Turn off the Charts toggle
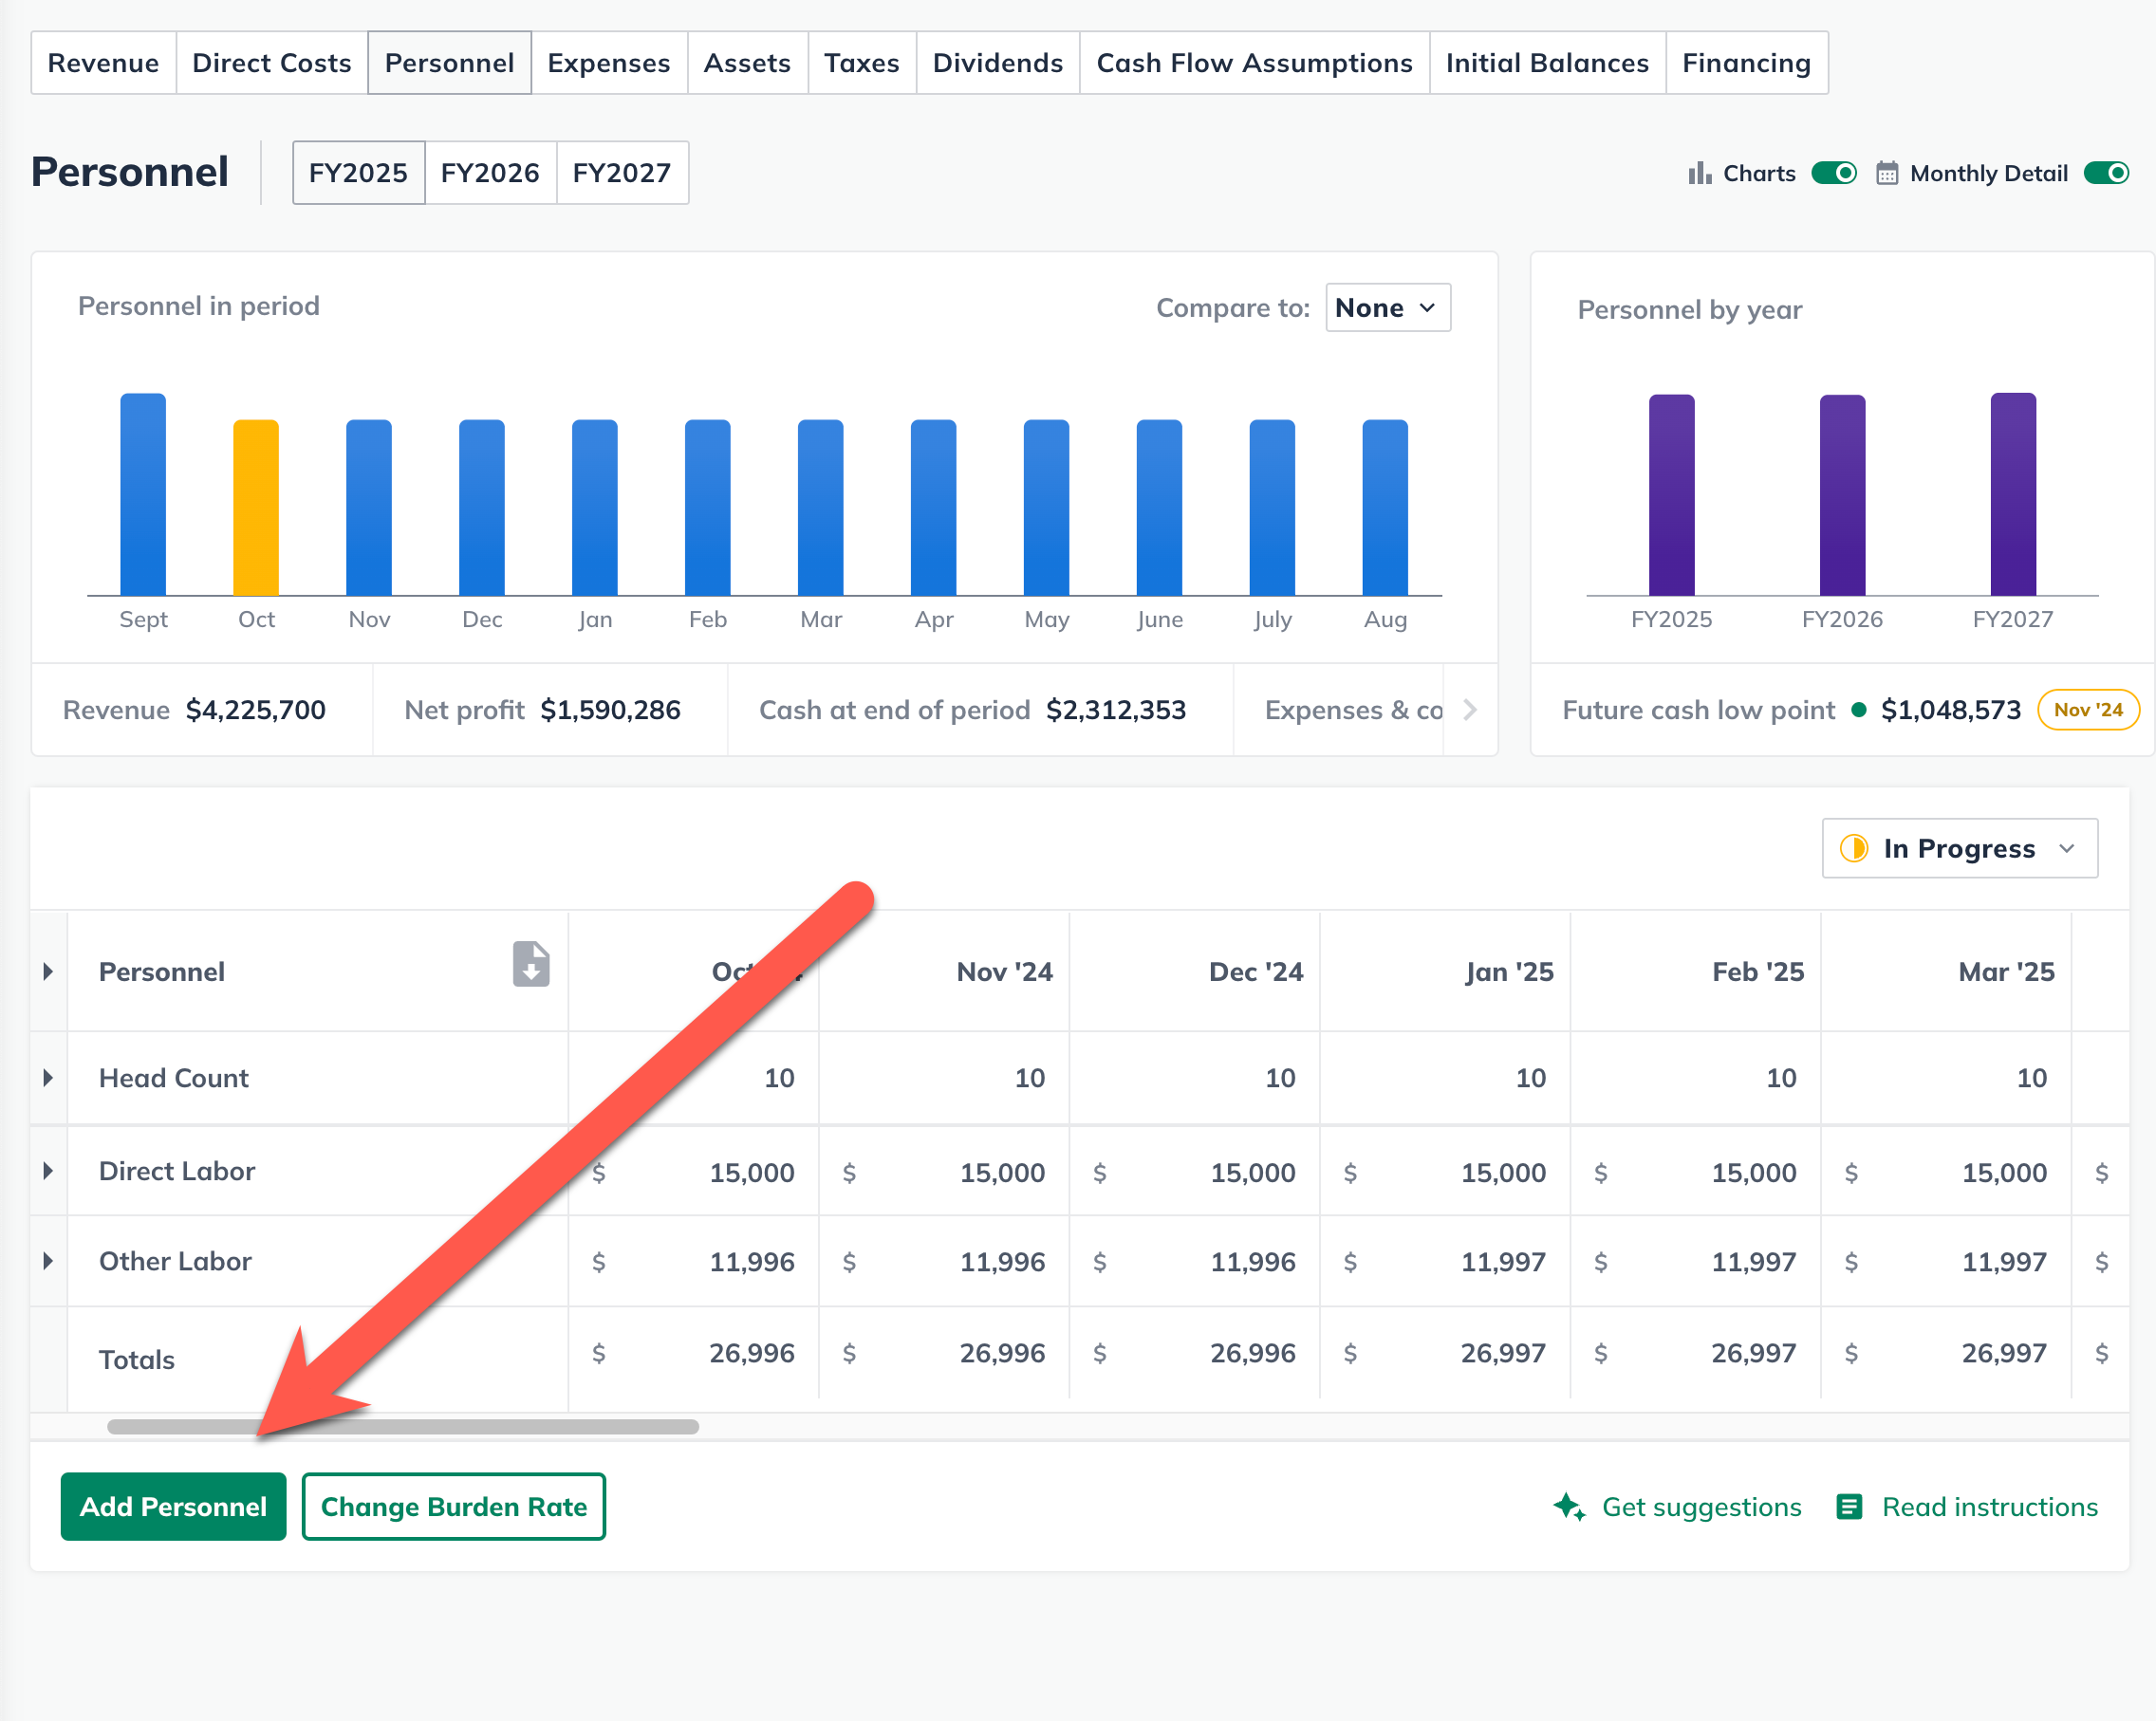The width and height of the screenshot is (2156, 1721). click(1834, 173)
